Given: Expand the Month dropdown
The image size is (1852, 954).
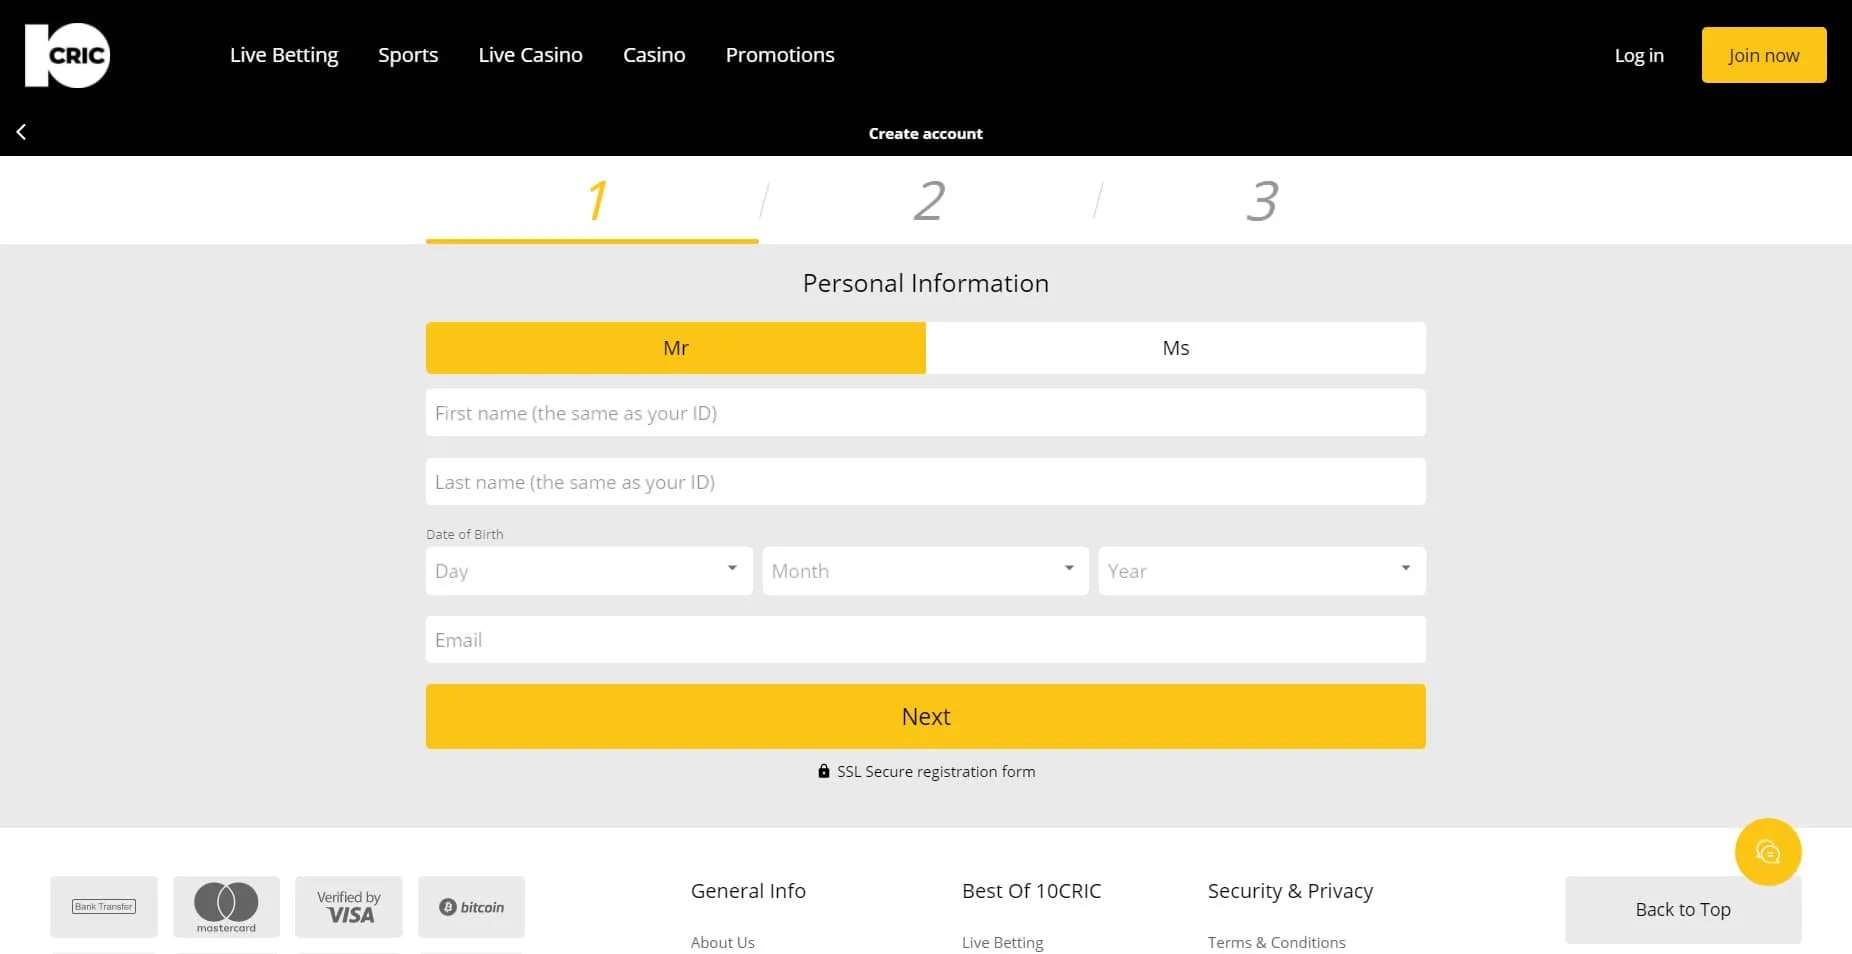Looking at the screenshot, I should (925, 571).
